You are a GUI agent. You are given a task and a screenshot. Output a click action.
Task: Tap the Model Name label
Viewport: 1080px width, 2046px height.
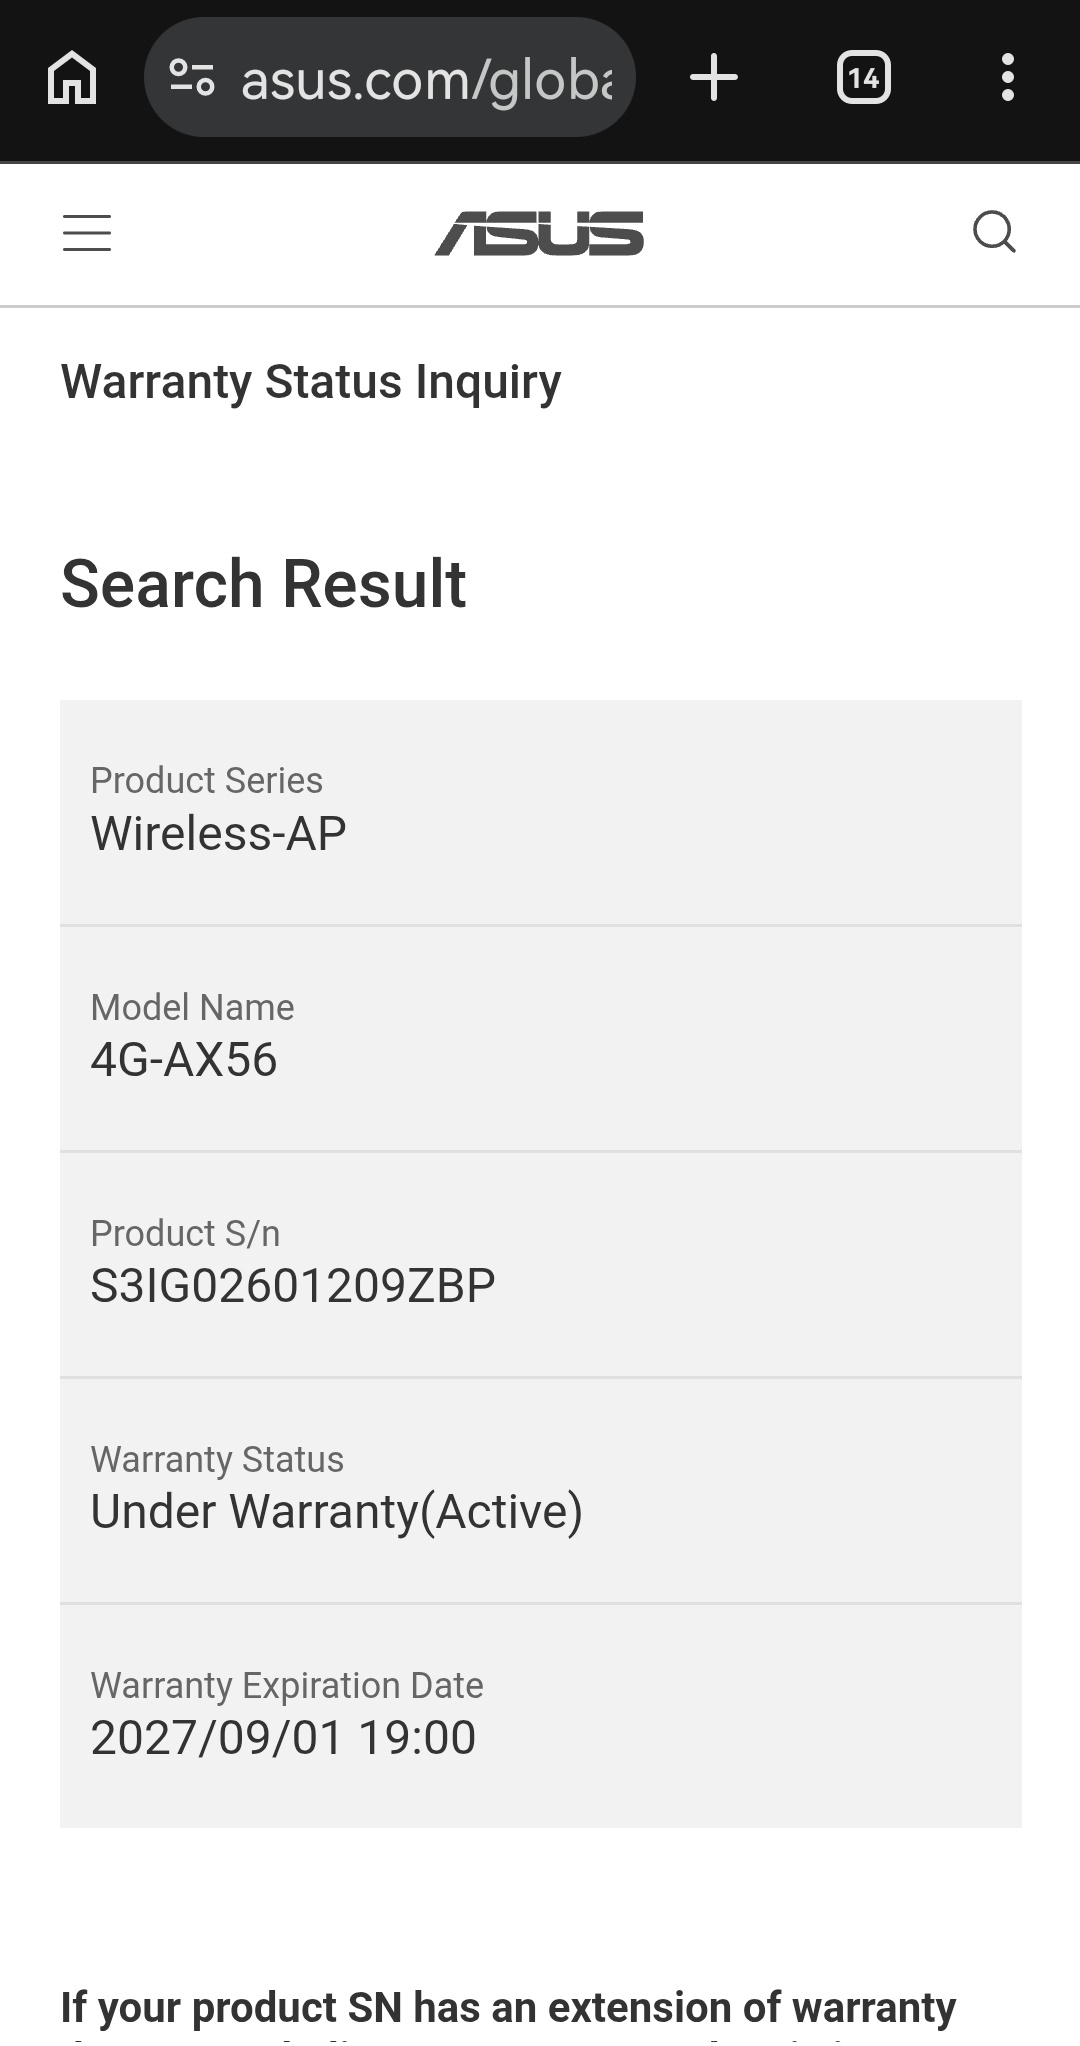click(x=193, y=1007)
